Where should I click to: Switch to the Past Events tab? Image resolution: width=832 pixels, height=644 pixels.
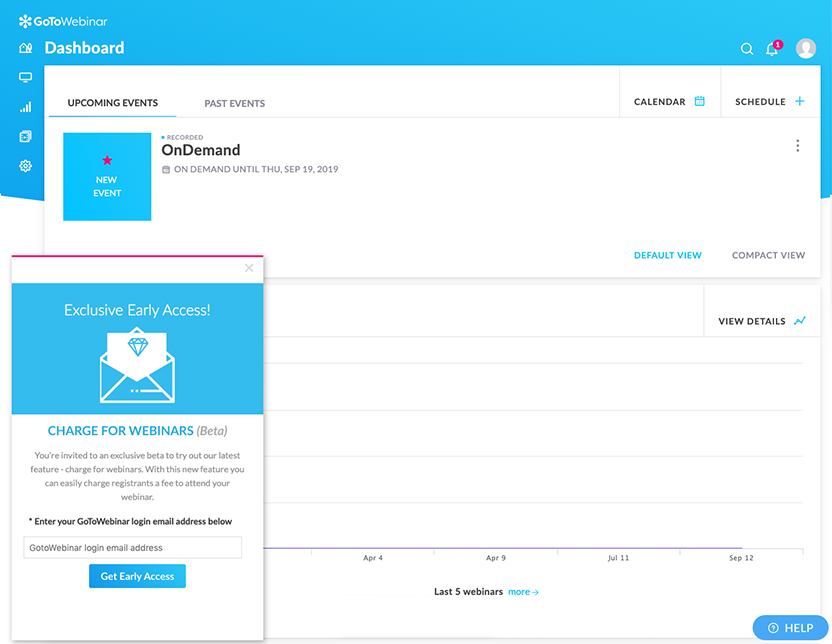pyautogui.click(x=235, y=103)
